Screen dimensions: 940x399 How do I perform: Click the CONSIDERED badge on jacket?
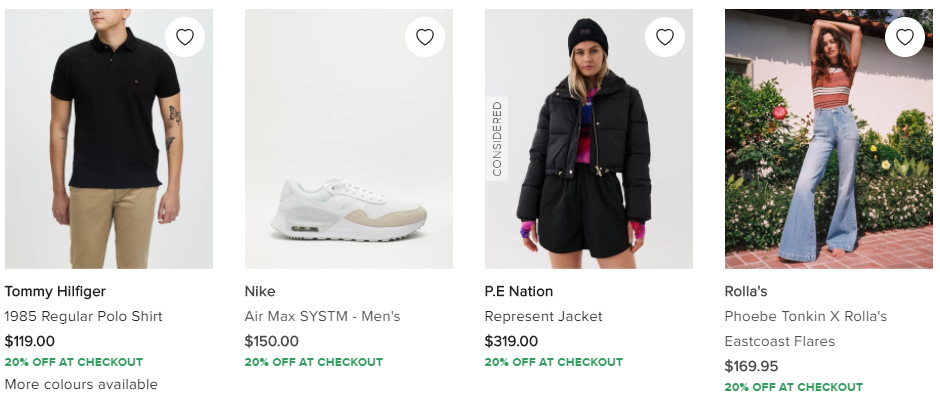pos(496,138)
